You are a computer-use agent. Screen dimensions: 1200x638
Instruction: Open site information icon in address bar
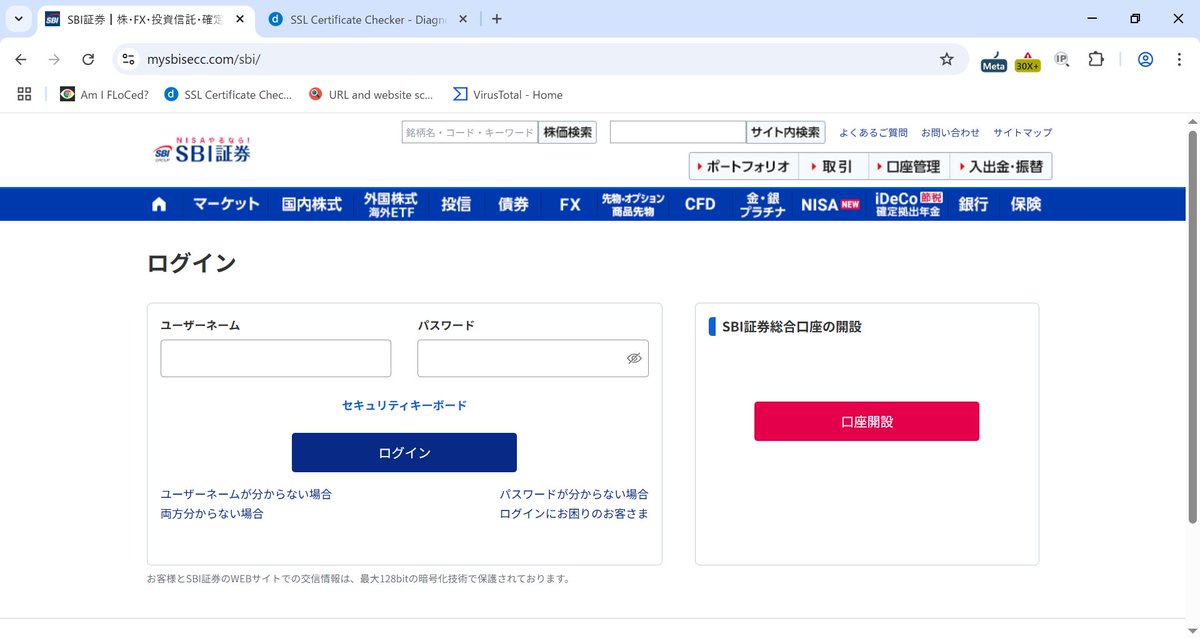tap(128, 59)
